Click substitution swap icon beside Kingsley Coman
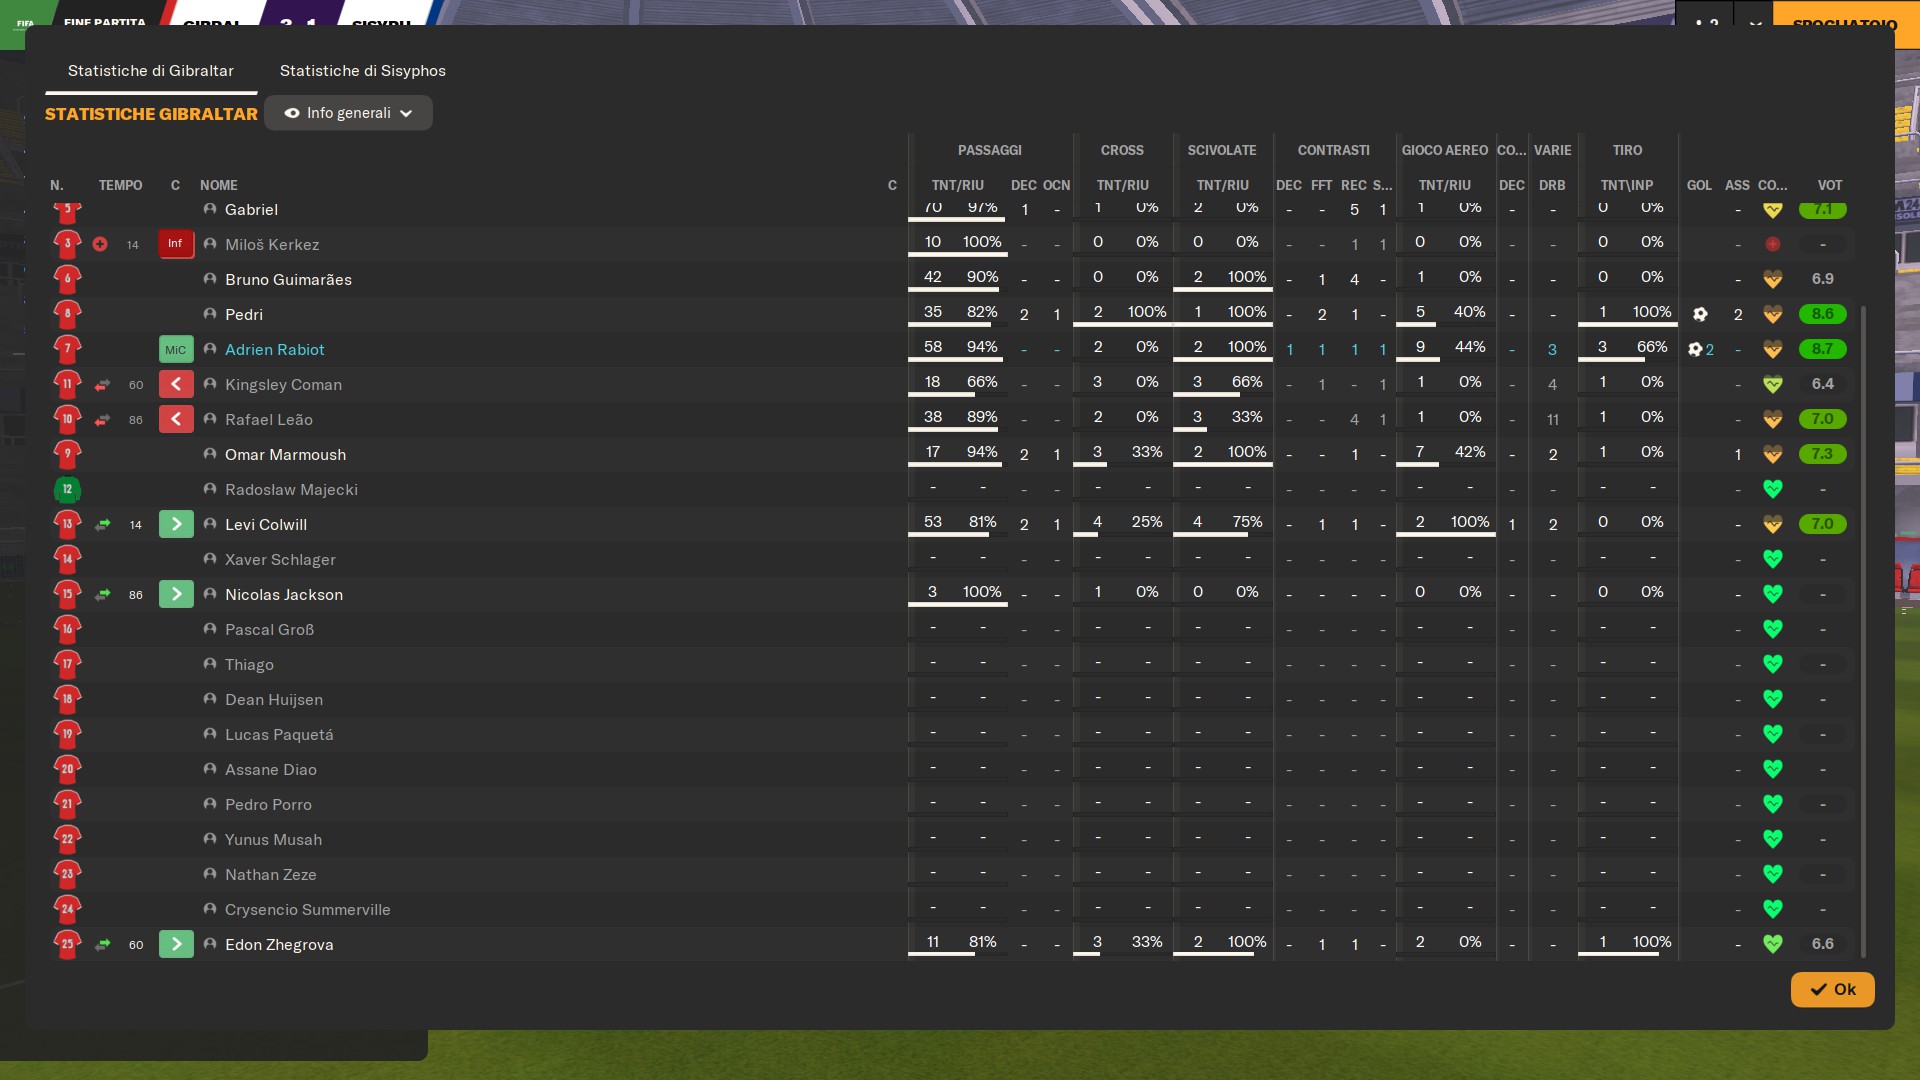Screen dimensions: 1920x1080 (x=102, y=385)
